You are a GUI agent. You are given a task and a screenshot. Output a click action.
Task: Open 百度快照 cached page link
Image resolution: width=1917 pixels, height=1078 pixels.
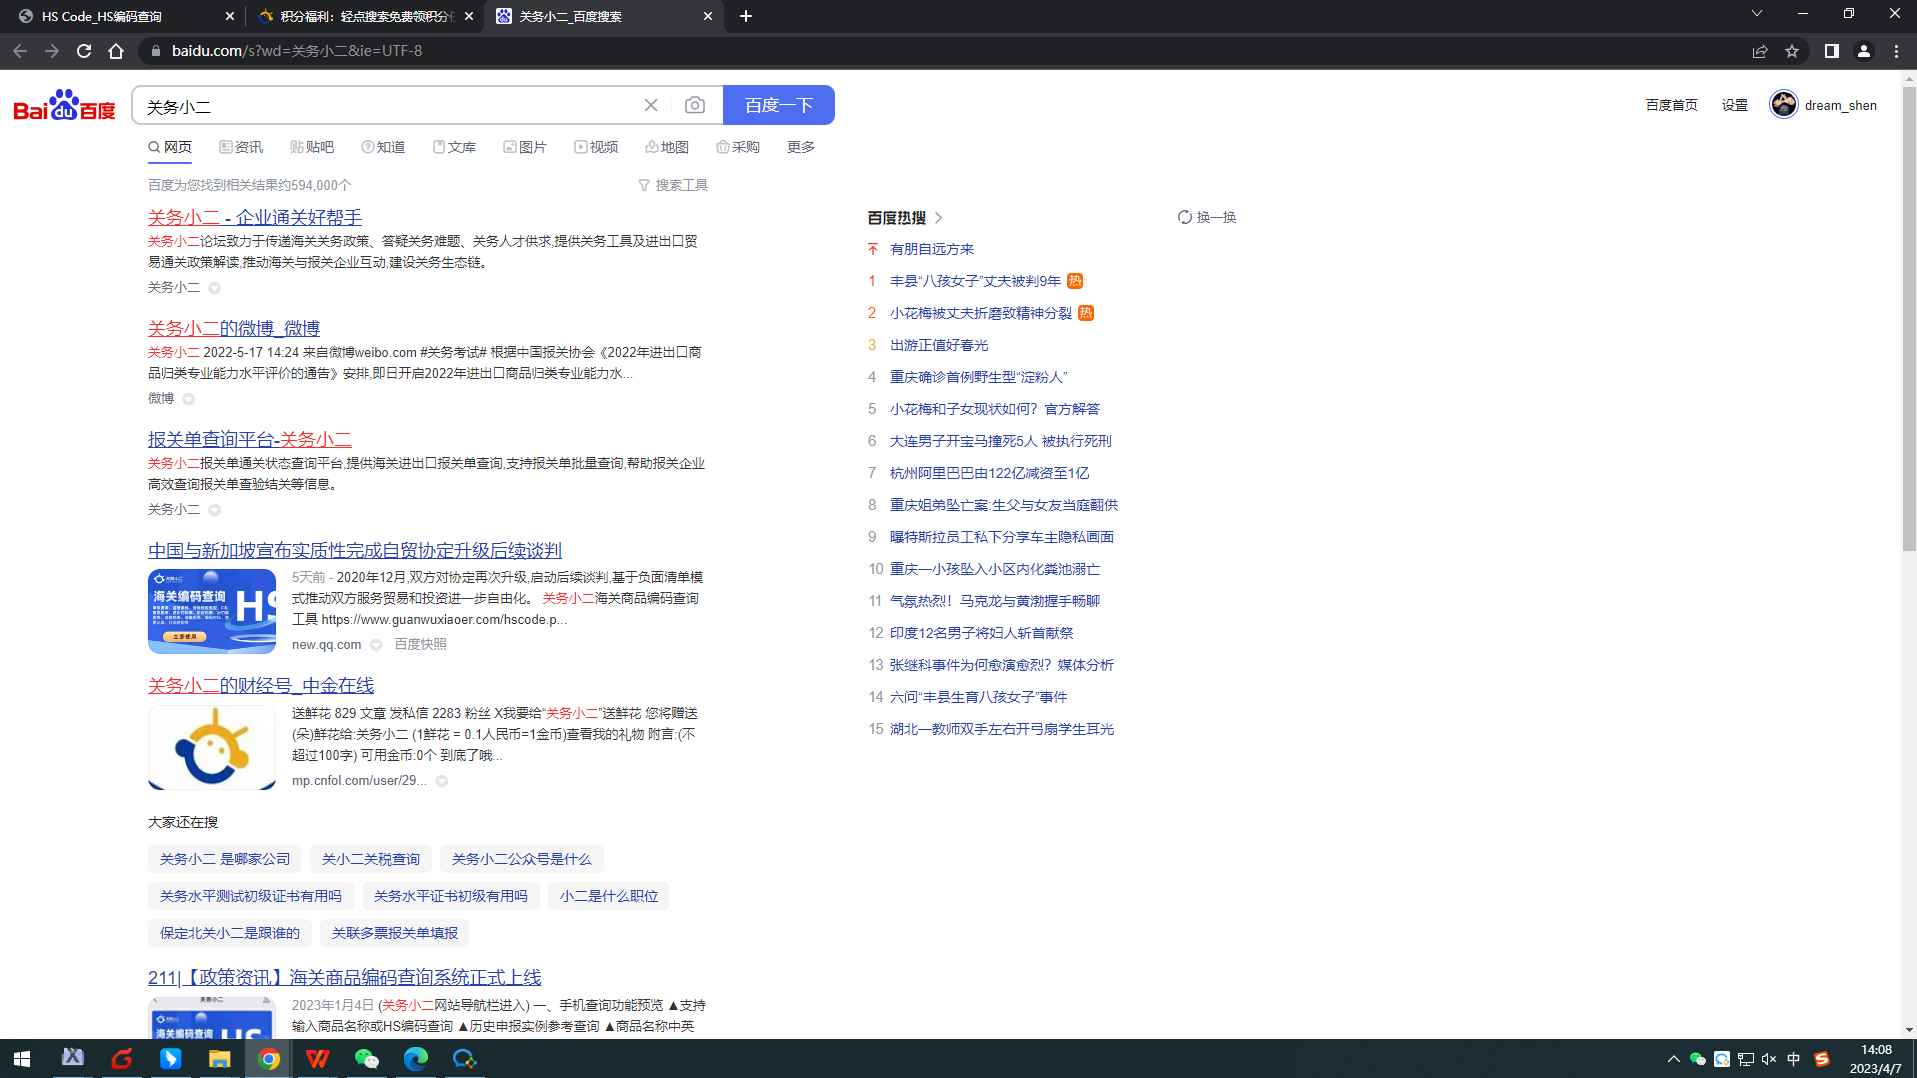click(420, 644)
